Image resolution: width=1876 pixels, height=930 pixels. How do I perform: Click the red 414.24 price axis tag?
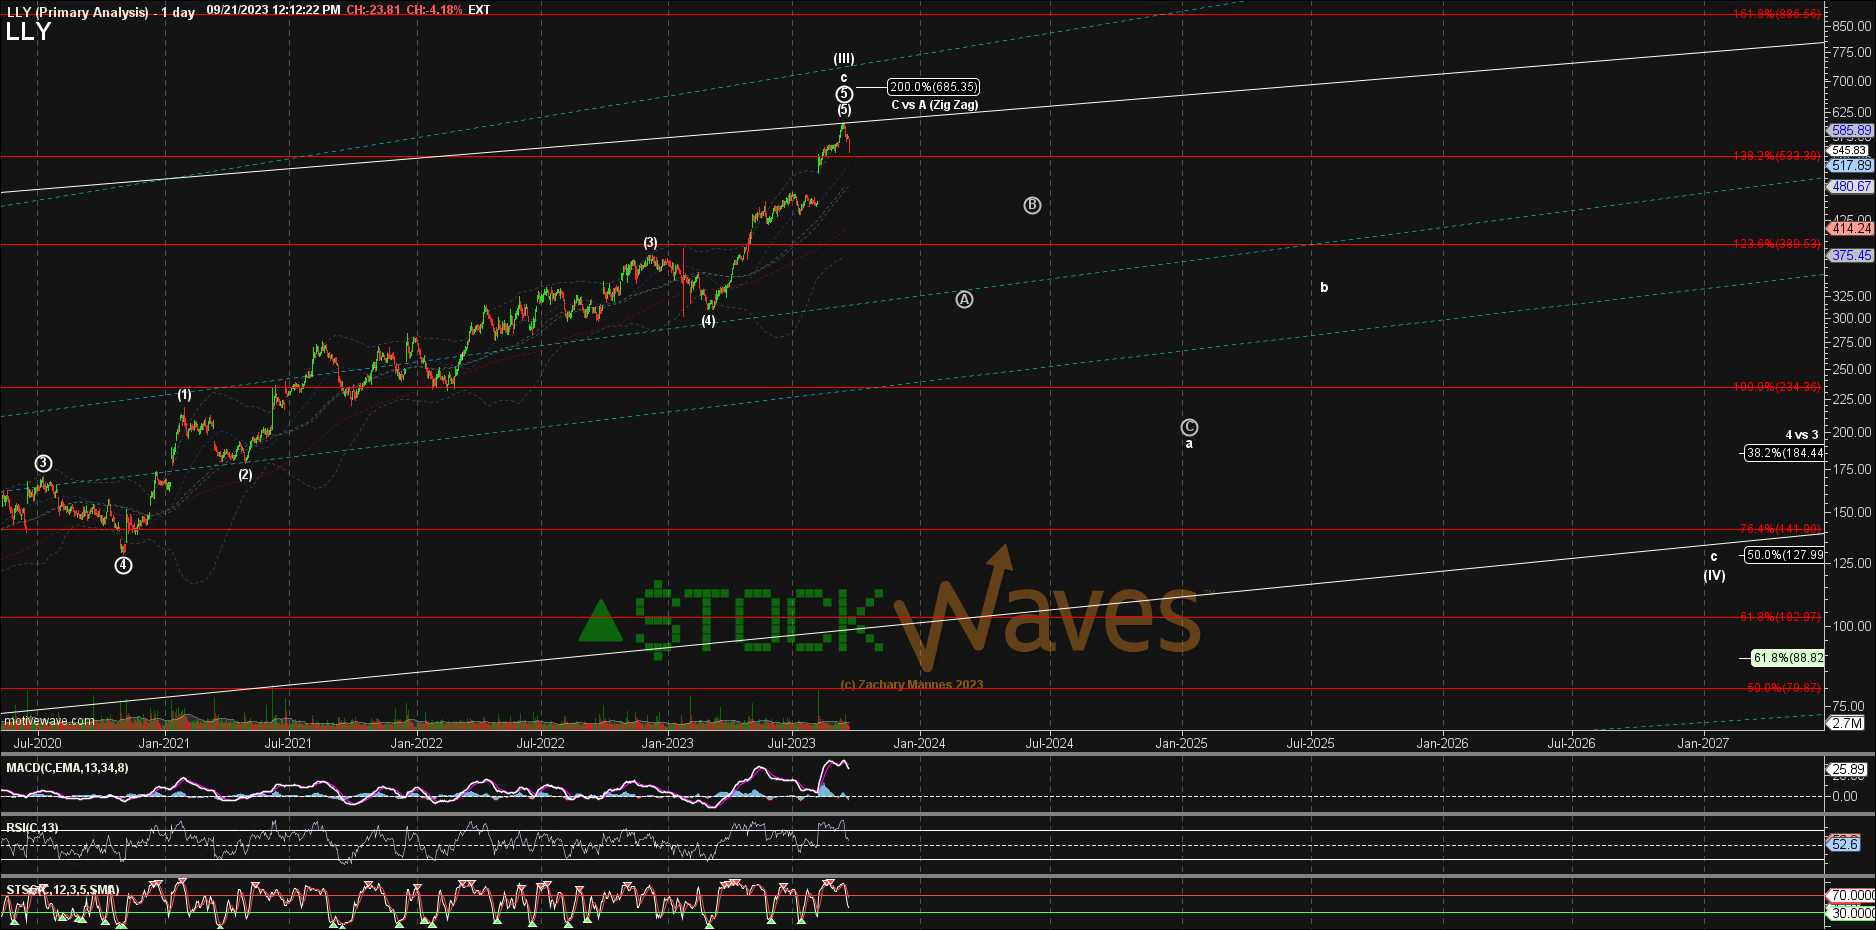[1851, 229]
